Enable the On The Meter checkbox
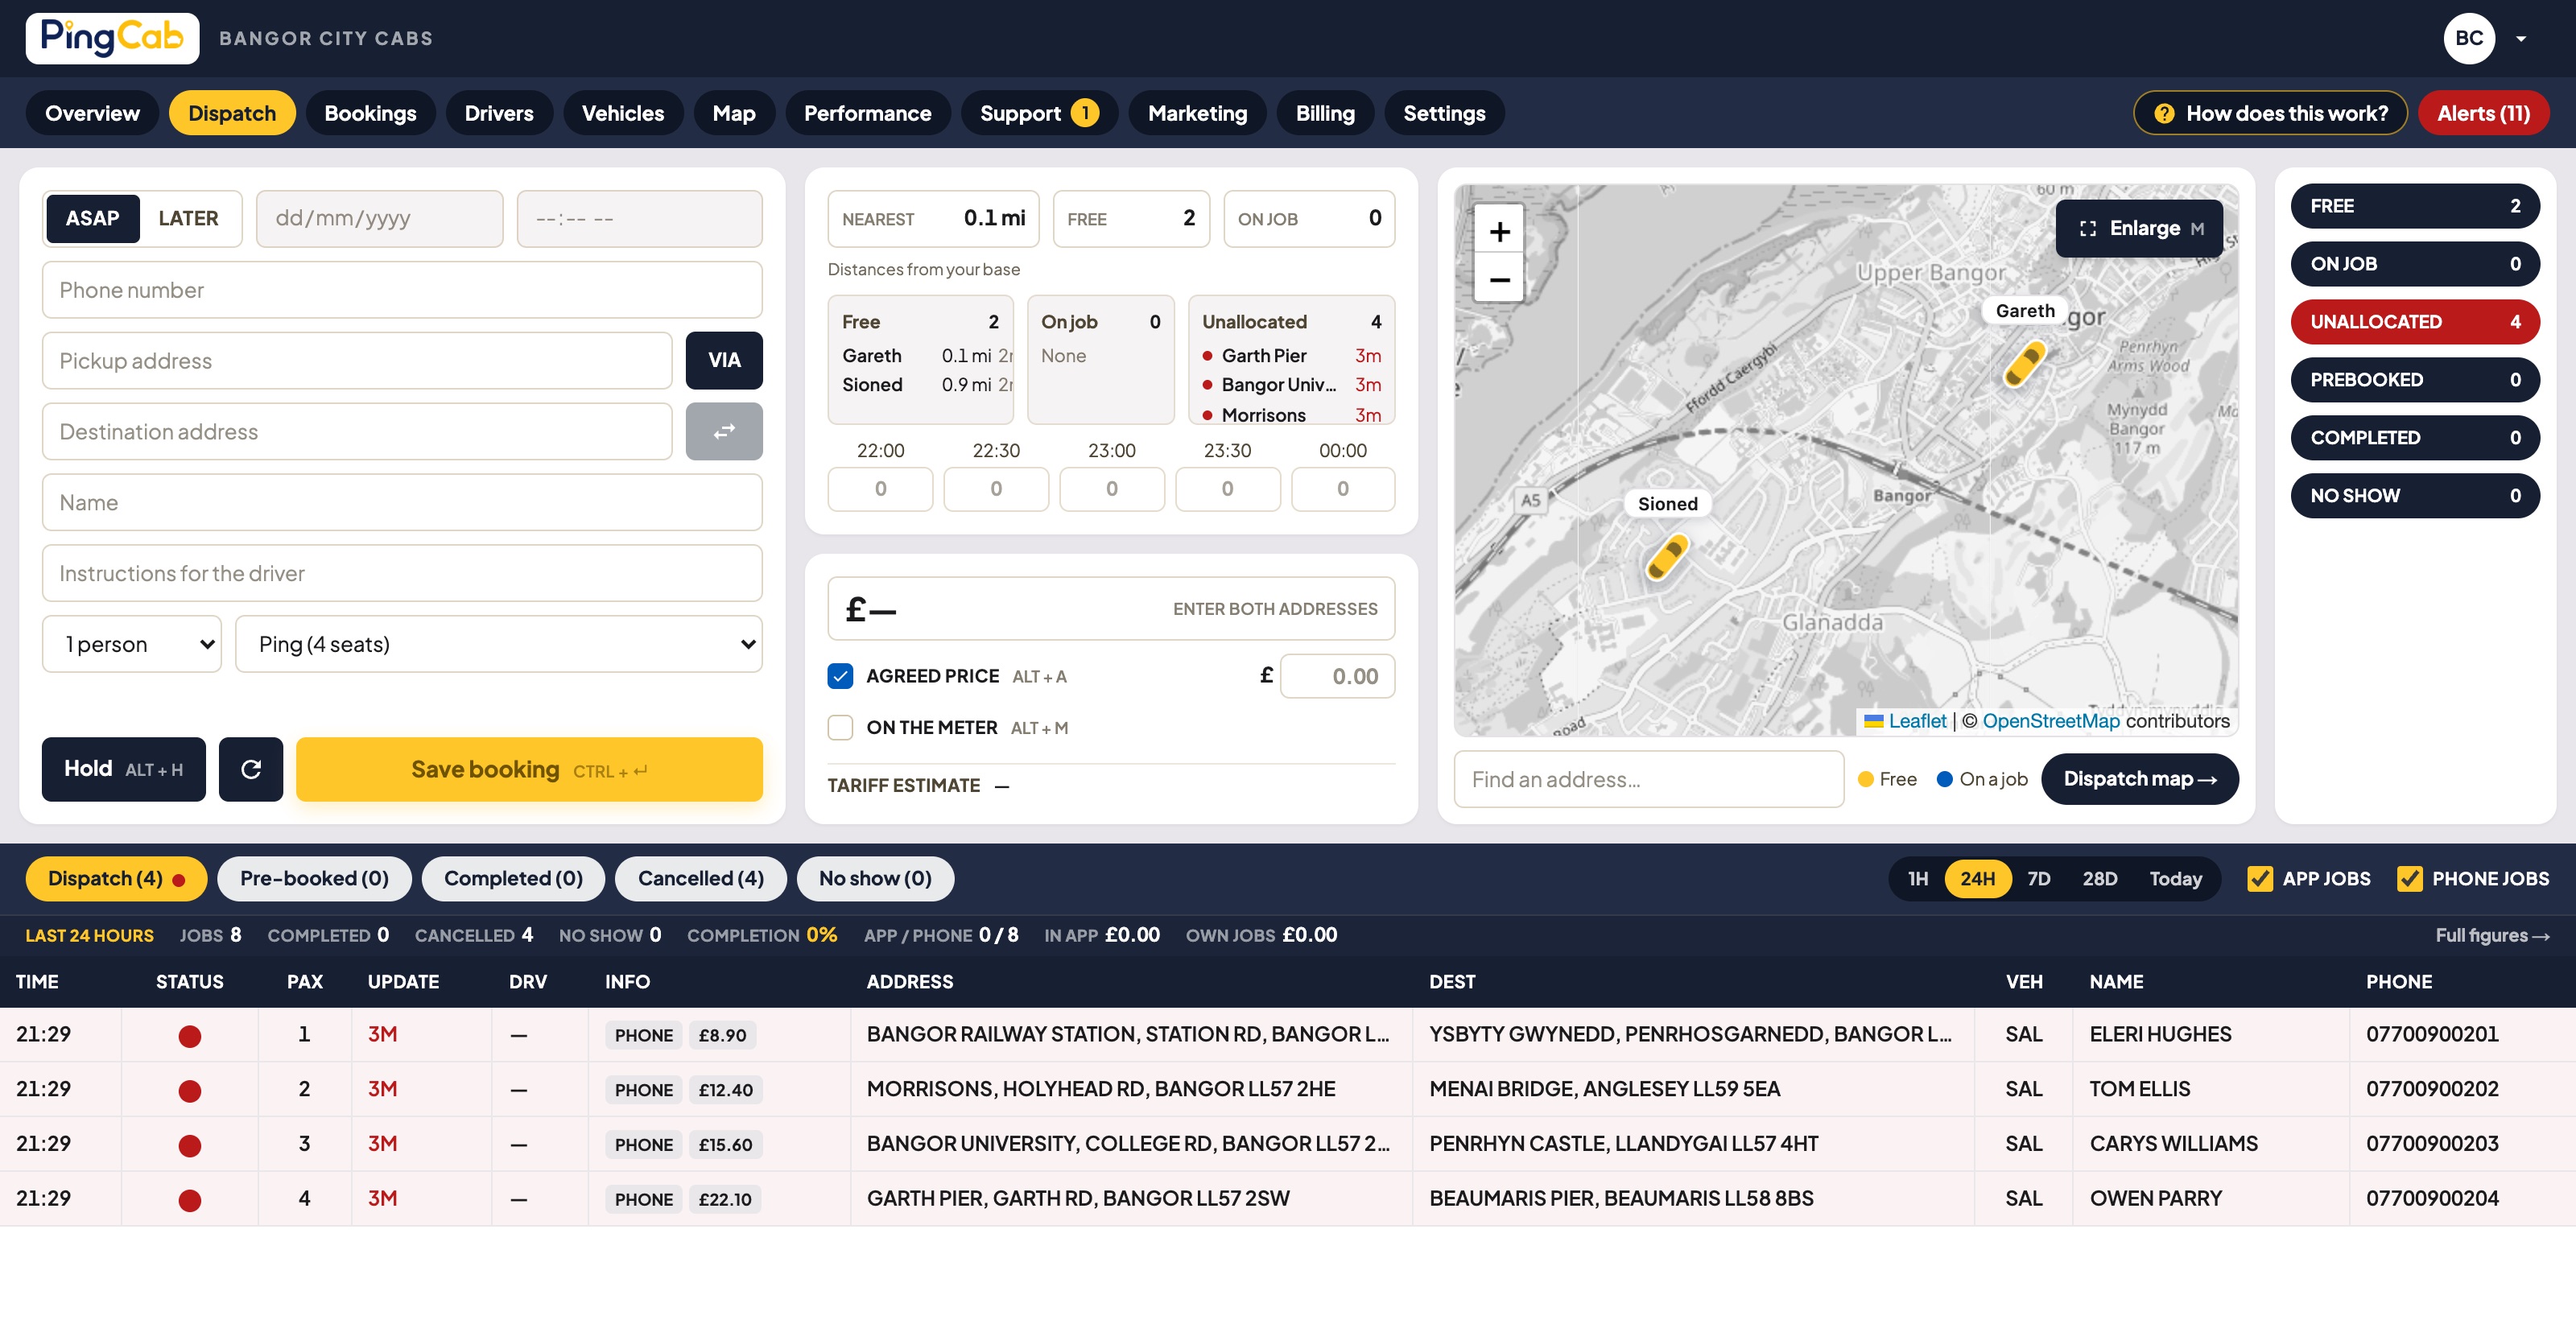 point(840,727)
